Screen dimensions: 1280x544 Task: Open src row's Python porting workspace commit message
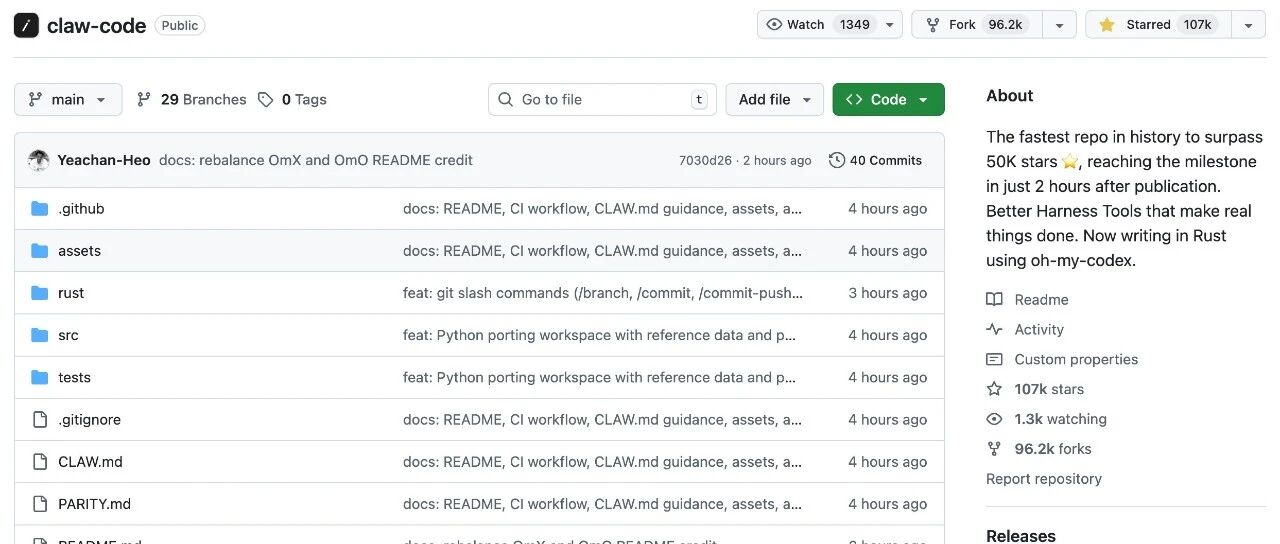[x=600, y=335]
